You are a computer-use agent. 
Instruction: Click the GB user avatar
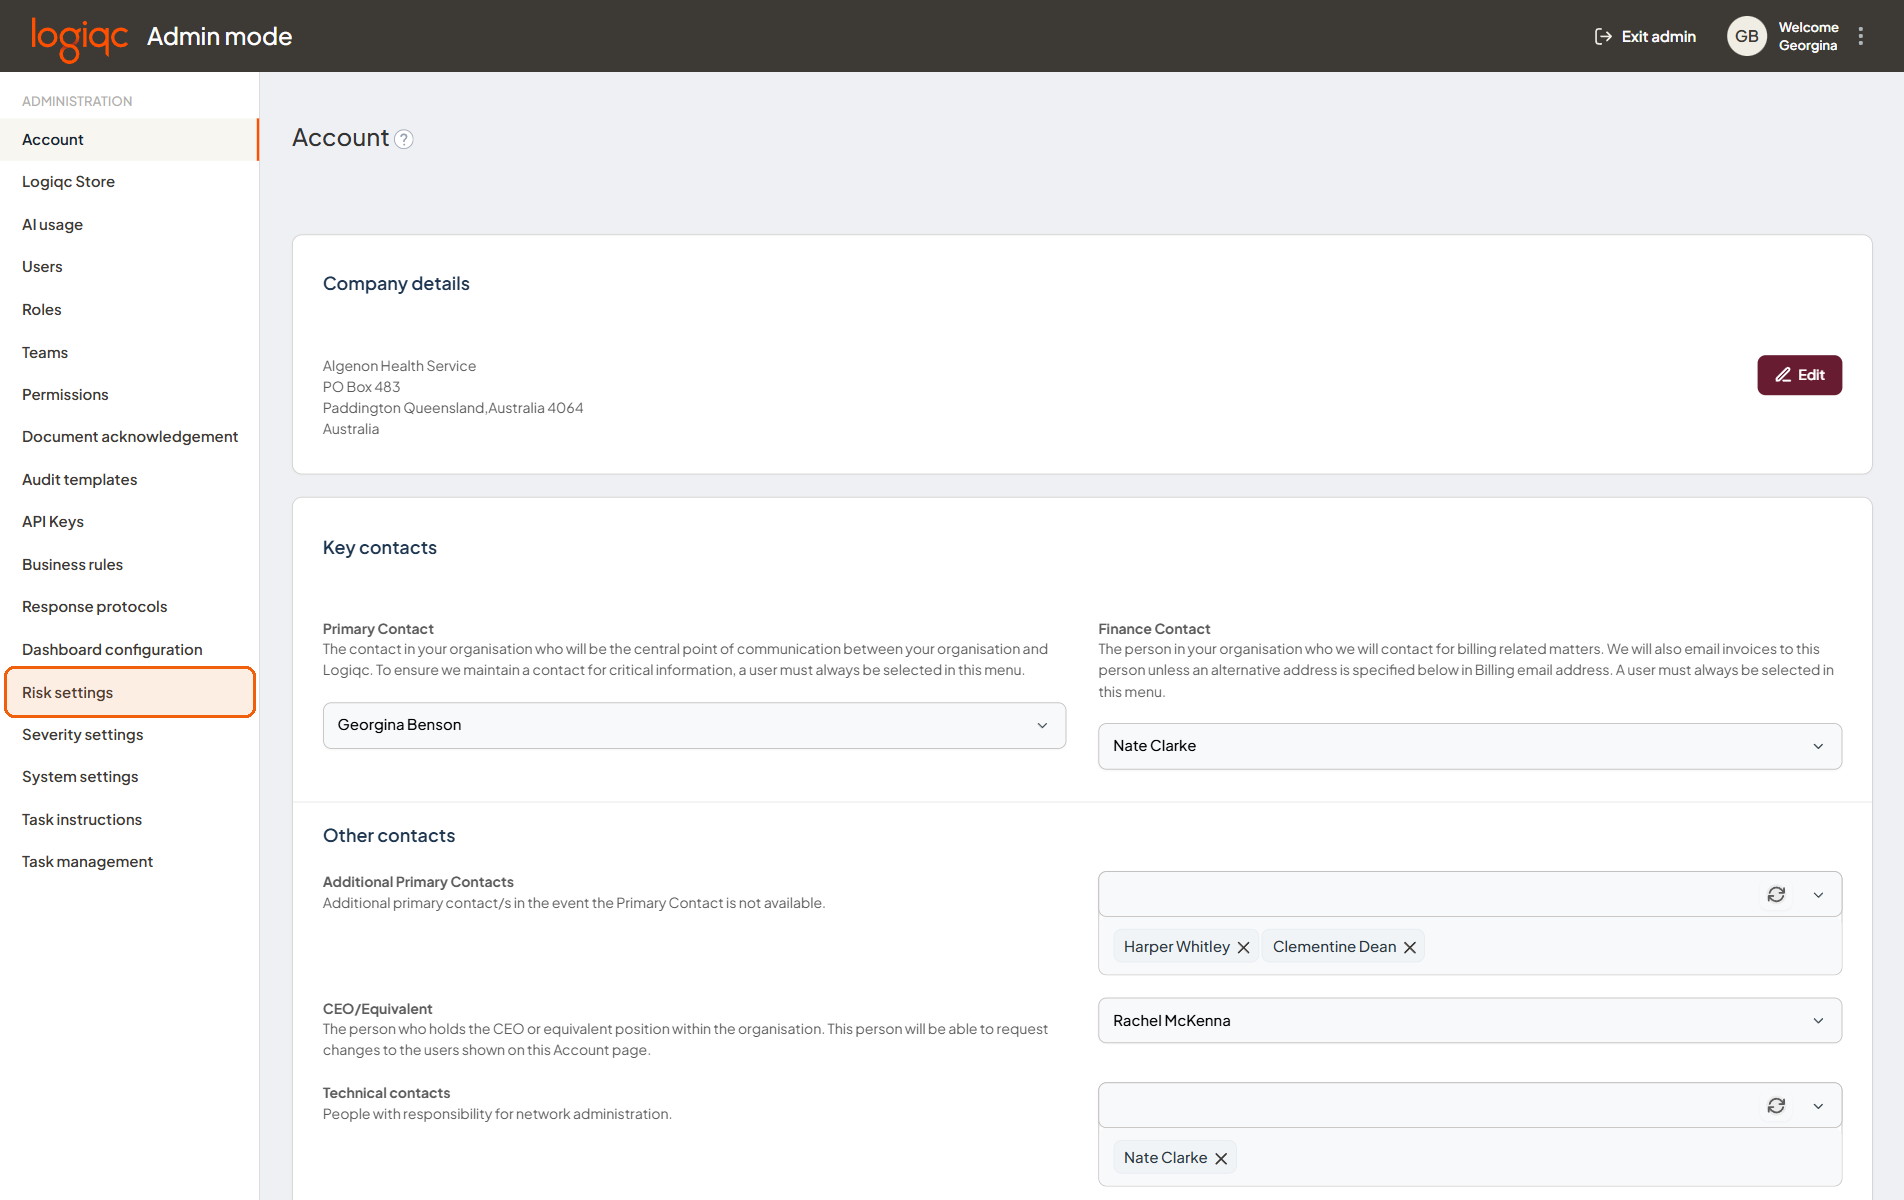(x=1746, y=36)
